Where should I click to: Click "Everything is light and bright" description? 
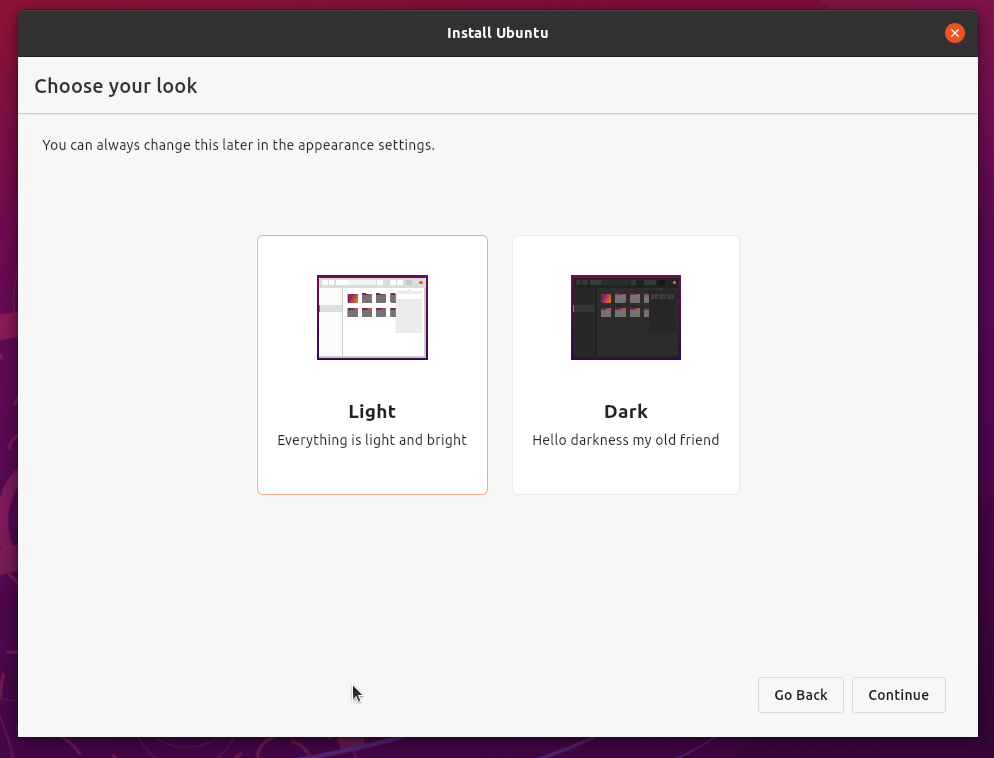(372, 440)
